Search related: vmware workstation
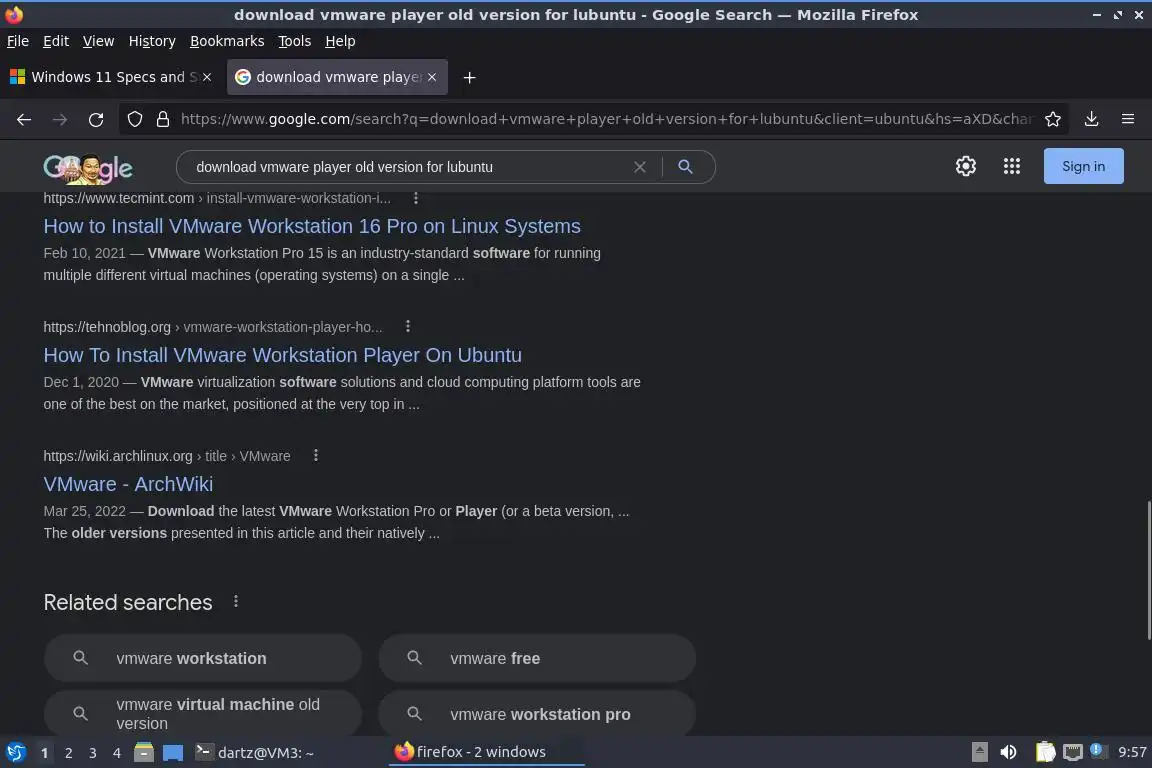 click(203, 658)
